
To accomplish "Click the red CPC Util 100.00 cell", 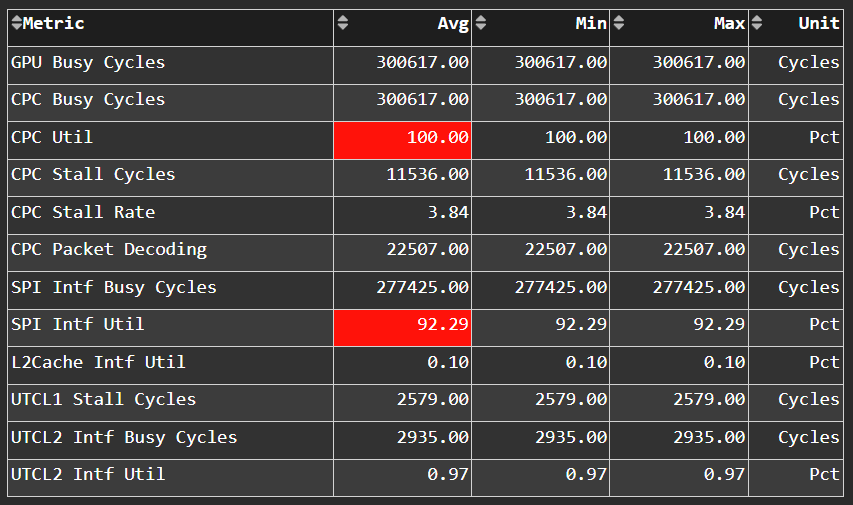I will [403, 137].
